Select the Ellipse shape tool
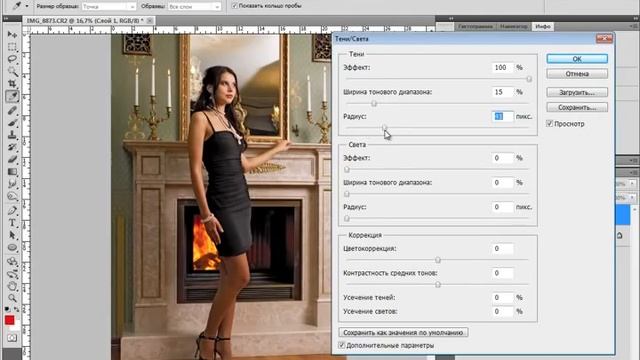The image size is (640, 360). (12, 247)
